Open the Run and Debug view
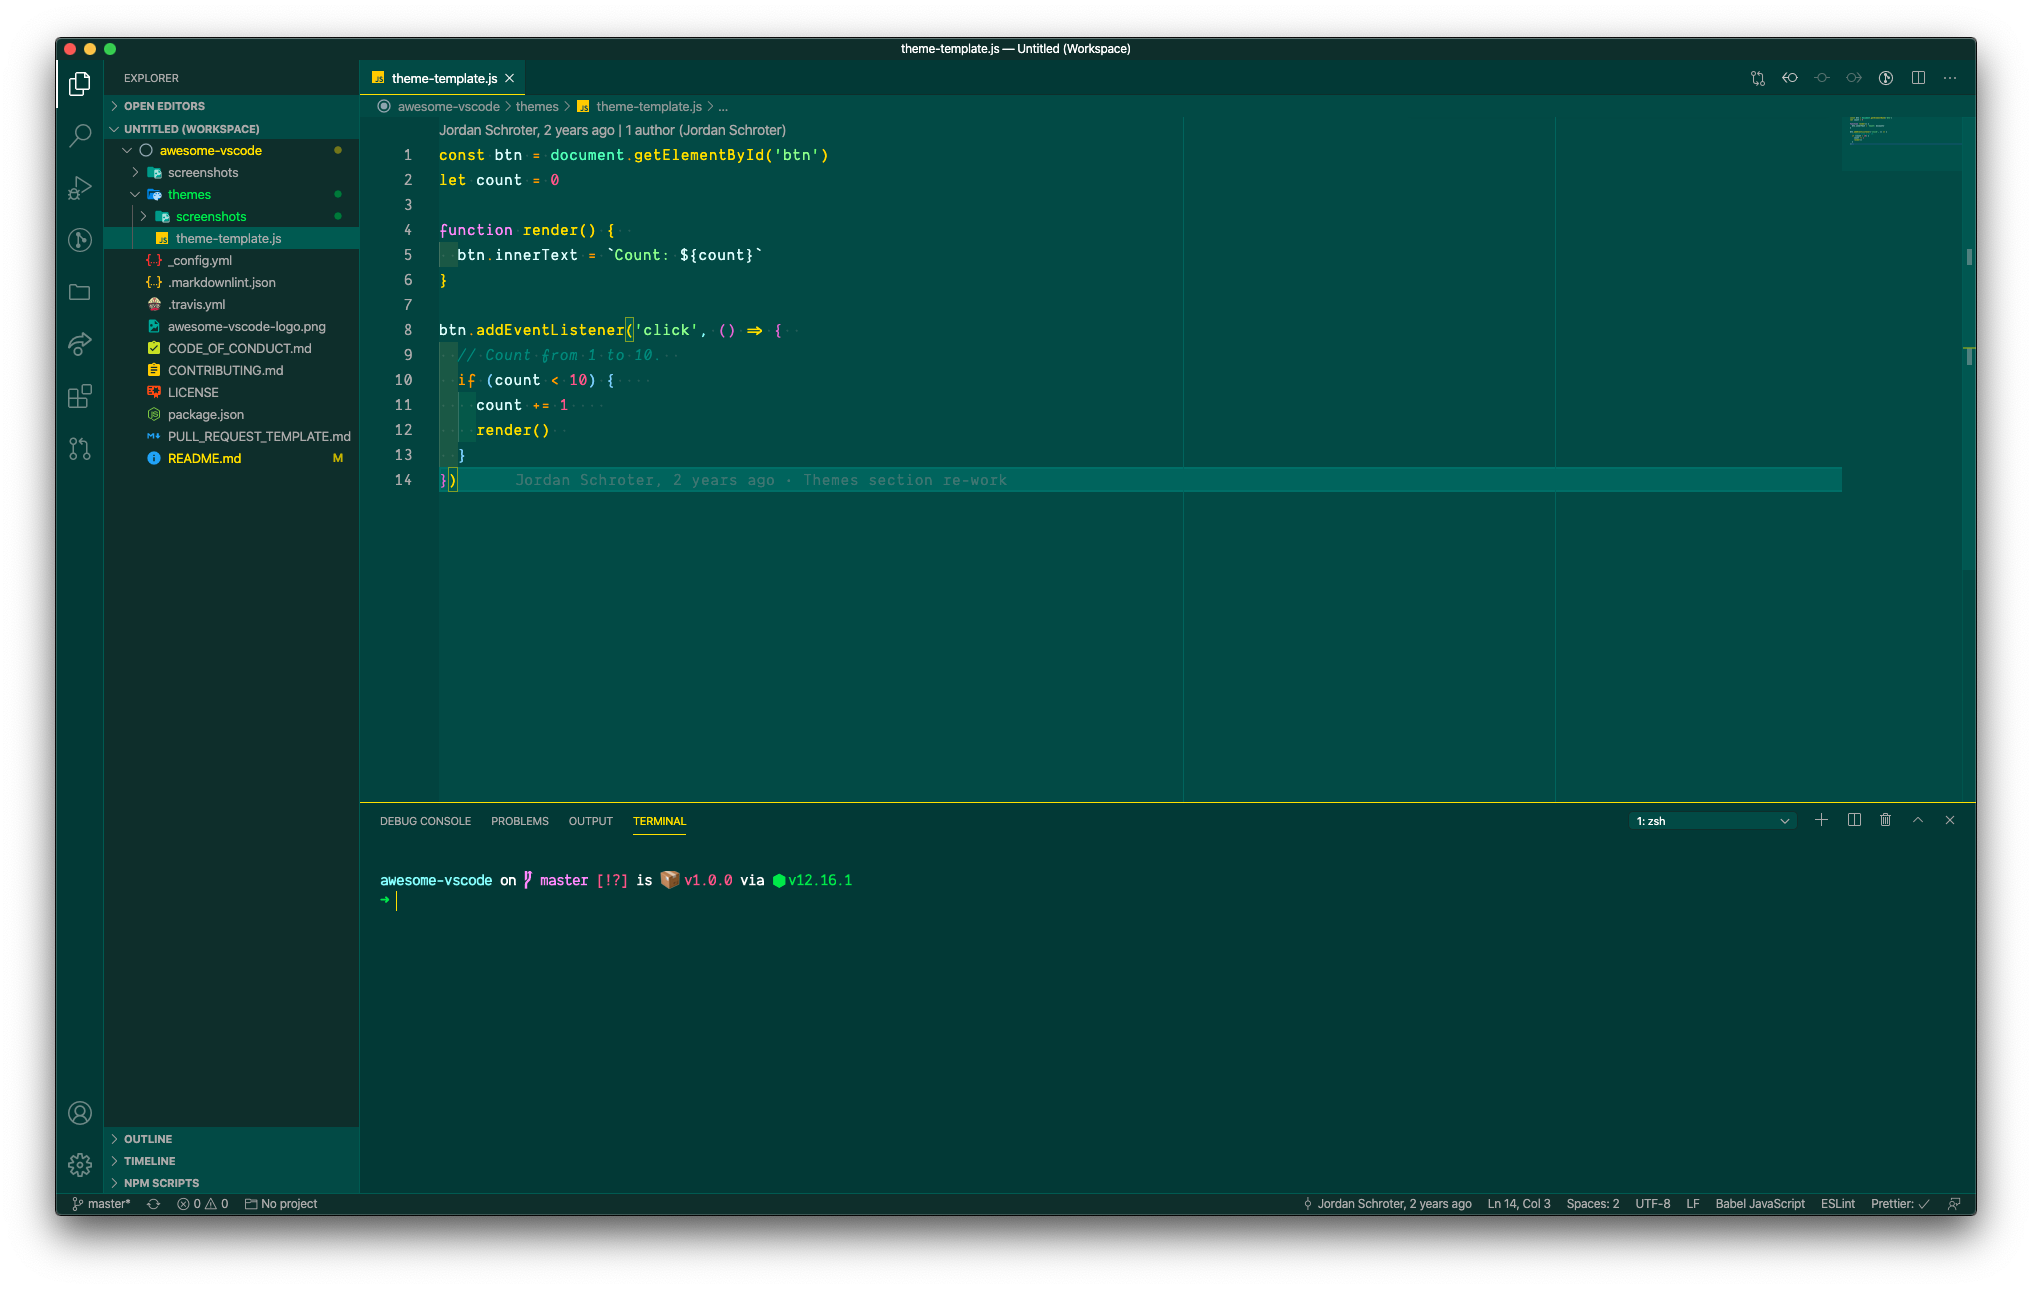This screenshot has width=2032, height=1289. 80,188
